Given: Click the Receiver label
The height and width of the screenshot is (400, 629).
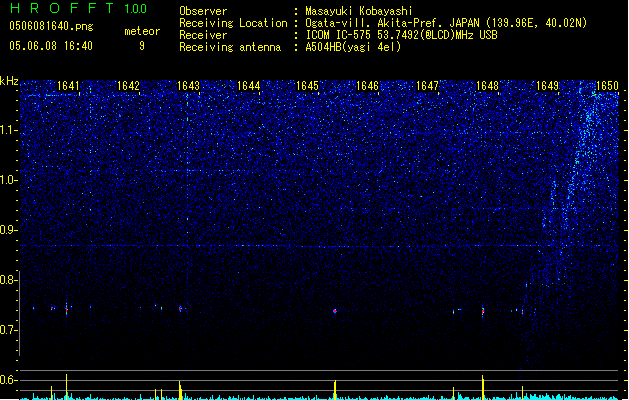Looking at the screenshot, I should 203,35.
